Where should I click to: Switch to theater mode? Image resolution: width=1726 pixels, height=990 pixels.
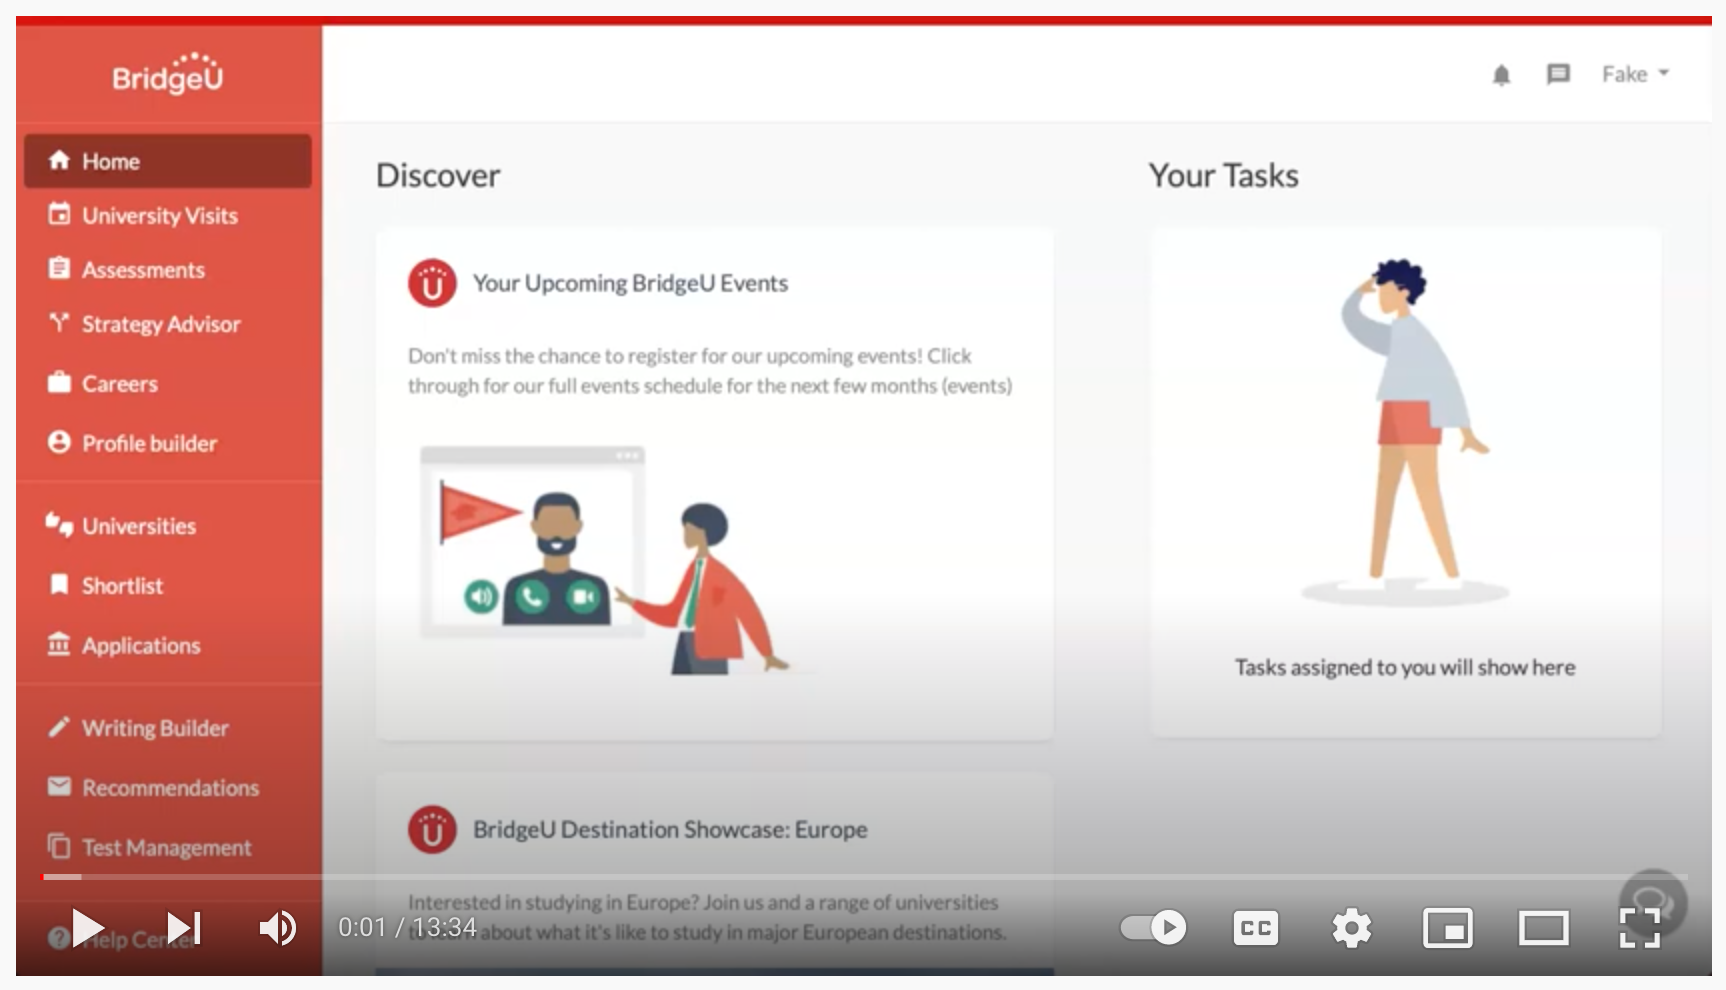(x=1543, y=928)
